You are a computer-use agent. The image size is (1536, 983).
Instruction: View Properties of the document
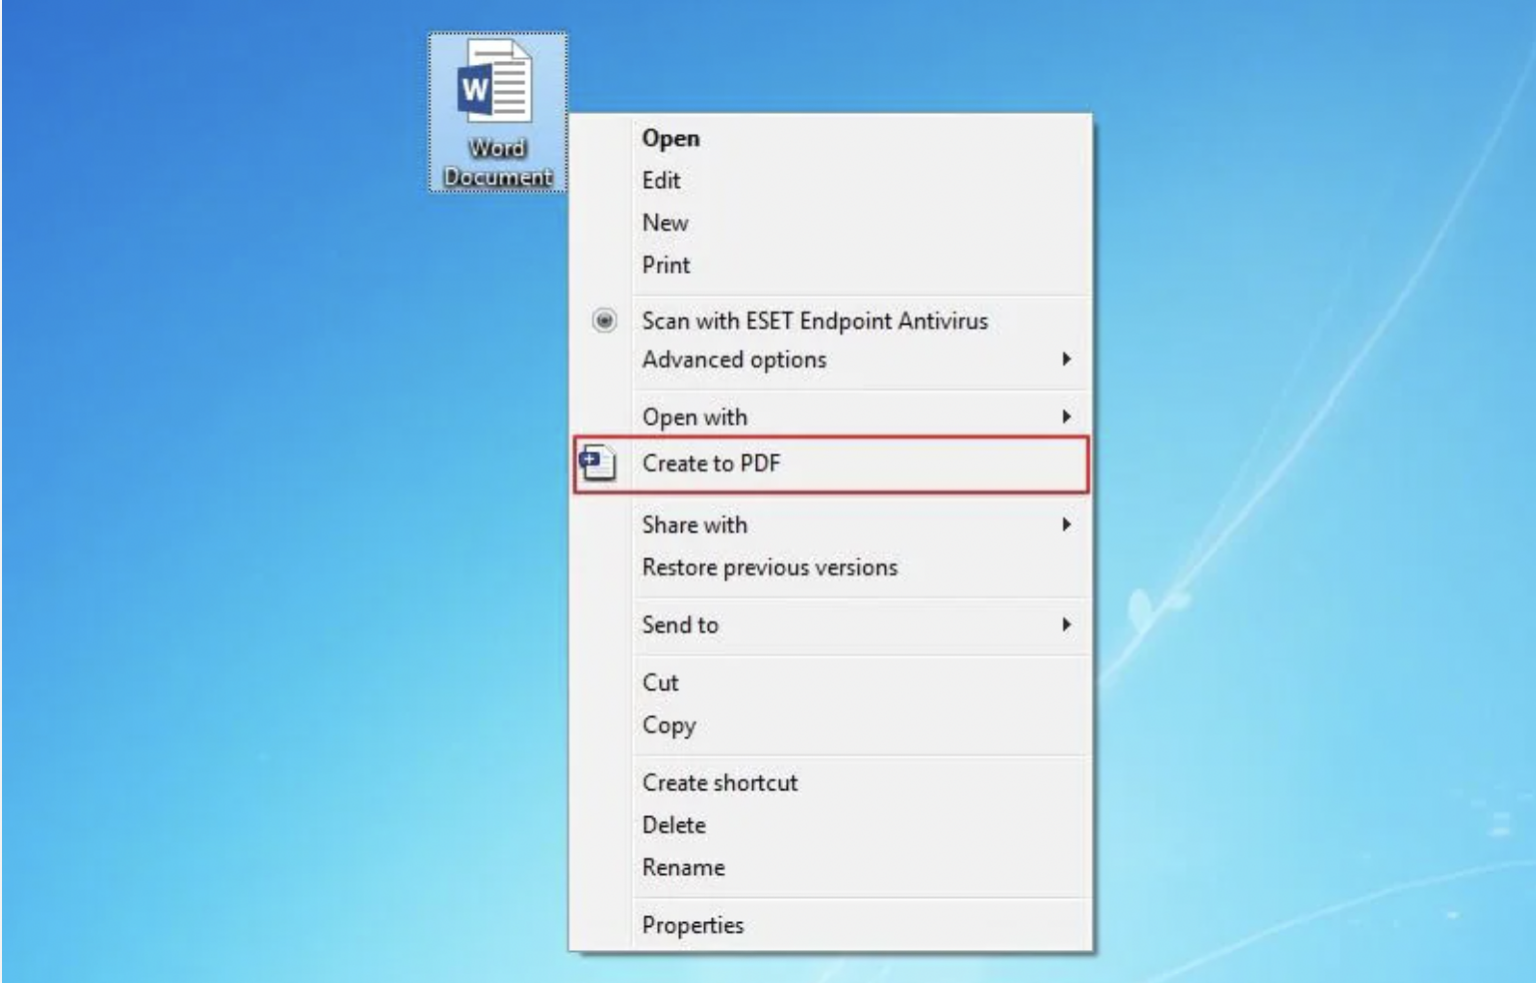click(x=693, y=924)
